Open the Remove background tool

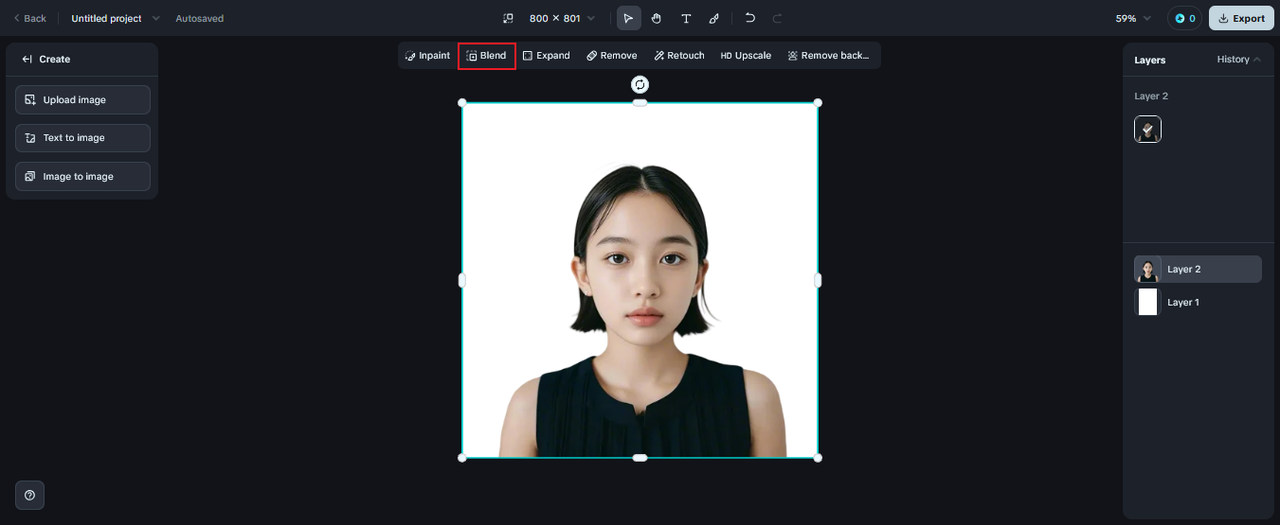[x=828, y=56]
